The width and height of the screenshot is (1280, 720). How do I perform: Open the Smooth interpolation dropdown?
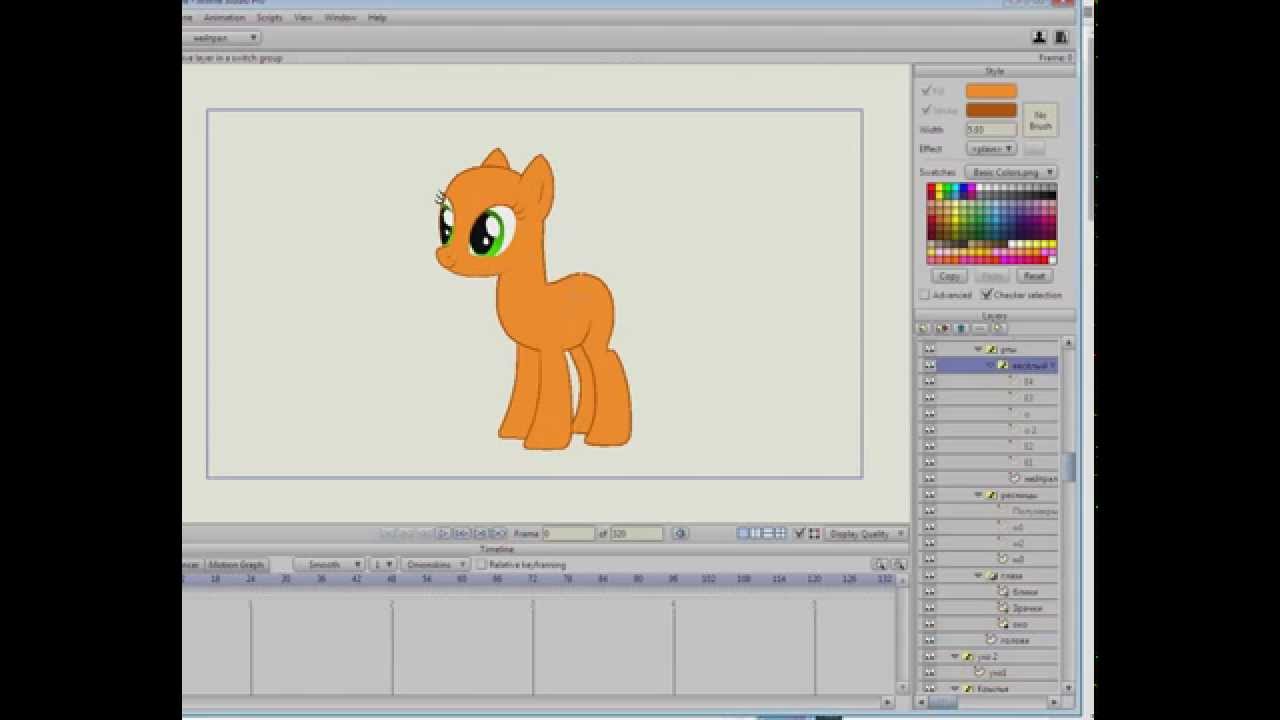(328, 565)
